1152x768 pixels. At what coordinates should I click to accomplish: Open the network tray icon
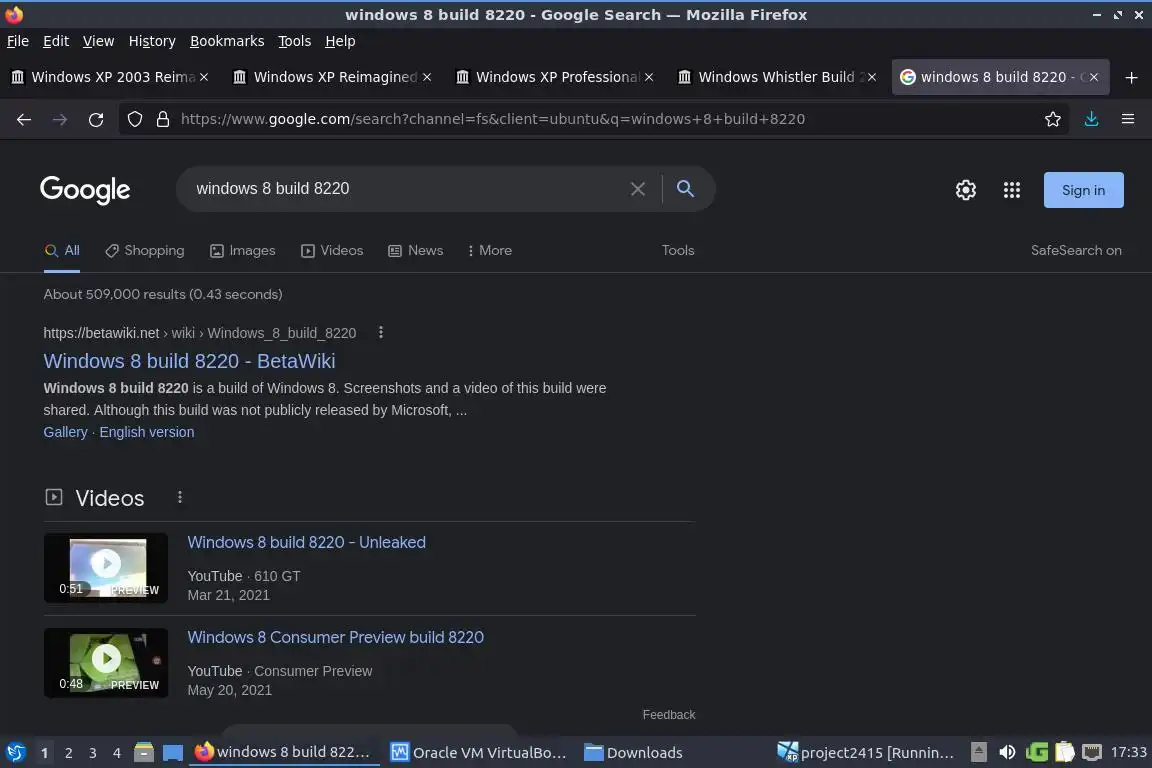[x=1092, y=752]
